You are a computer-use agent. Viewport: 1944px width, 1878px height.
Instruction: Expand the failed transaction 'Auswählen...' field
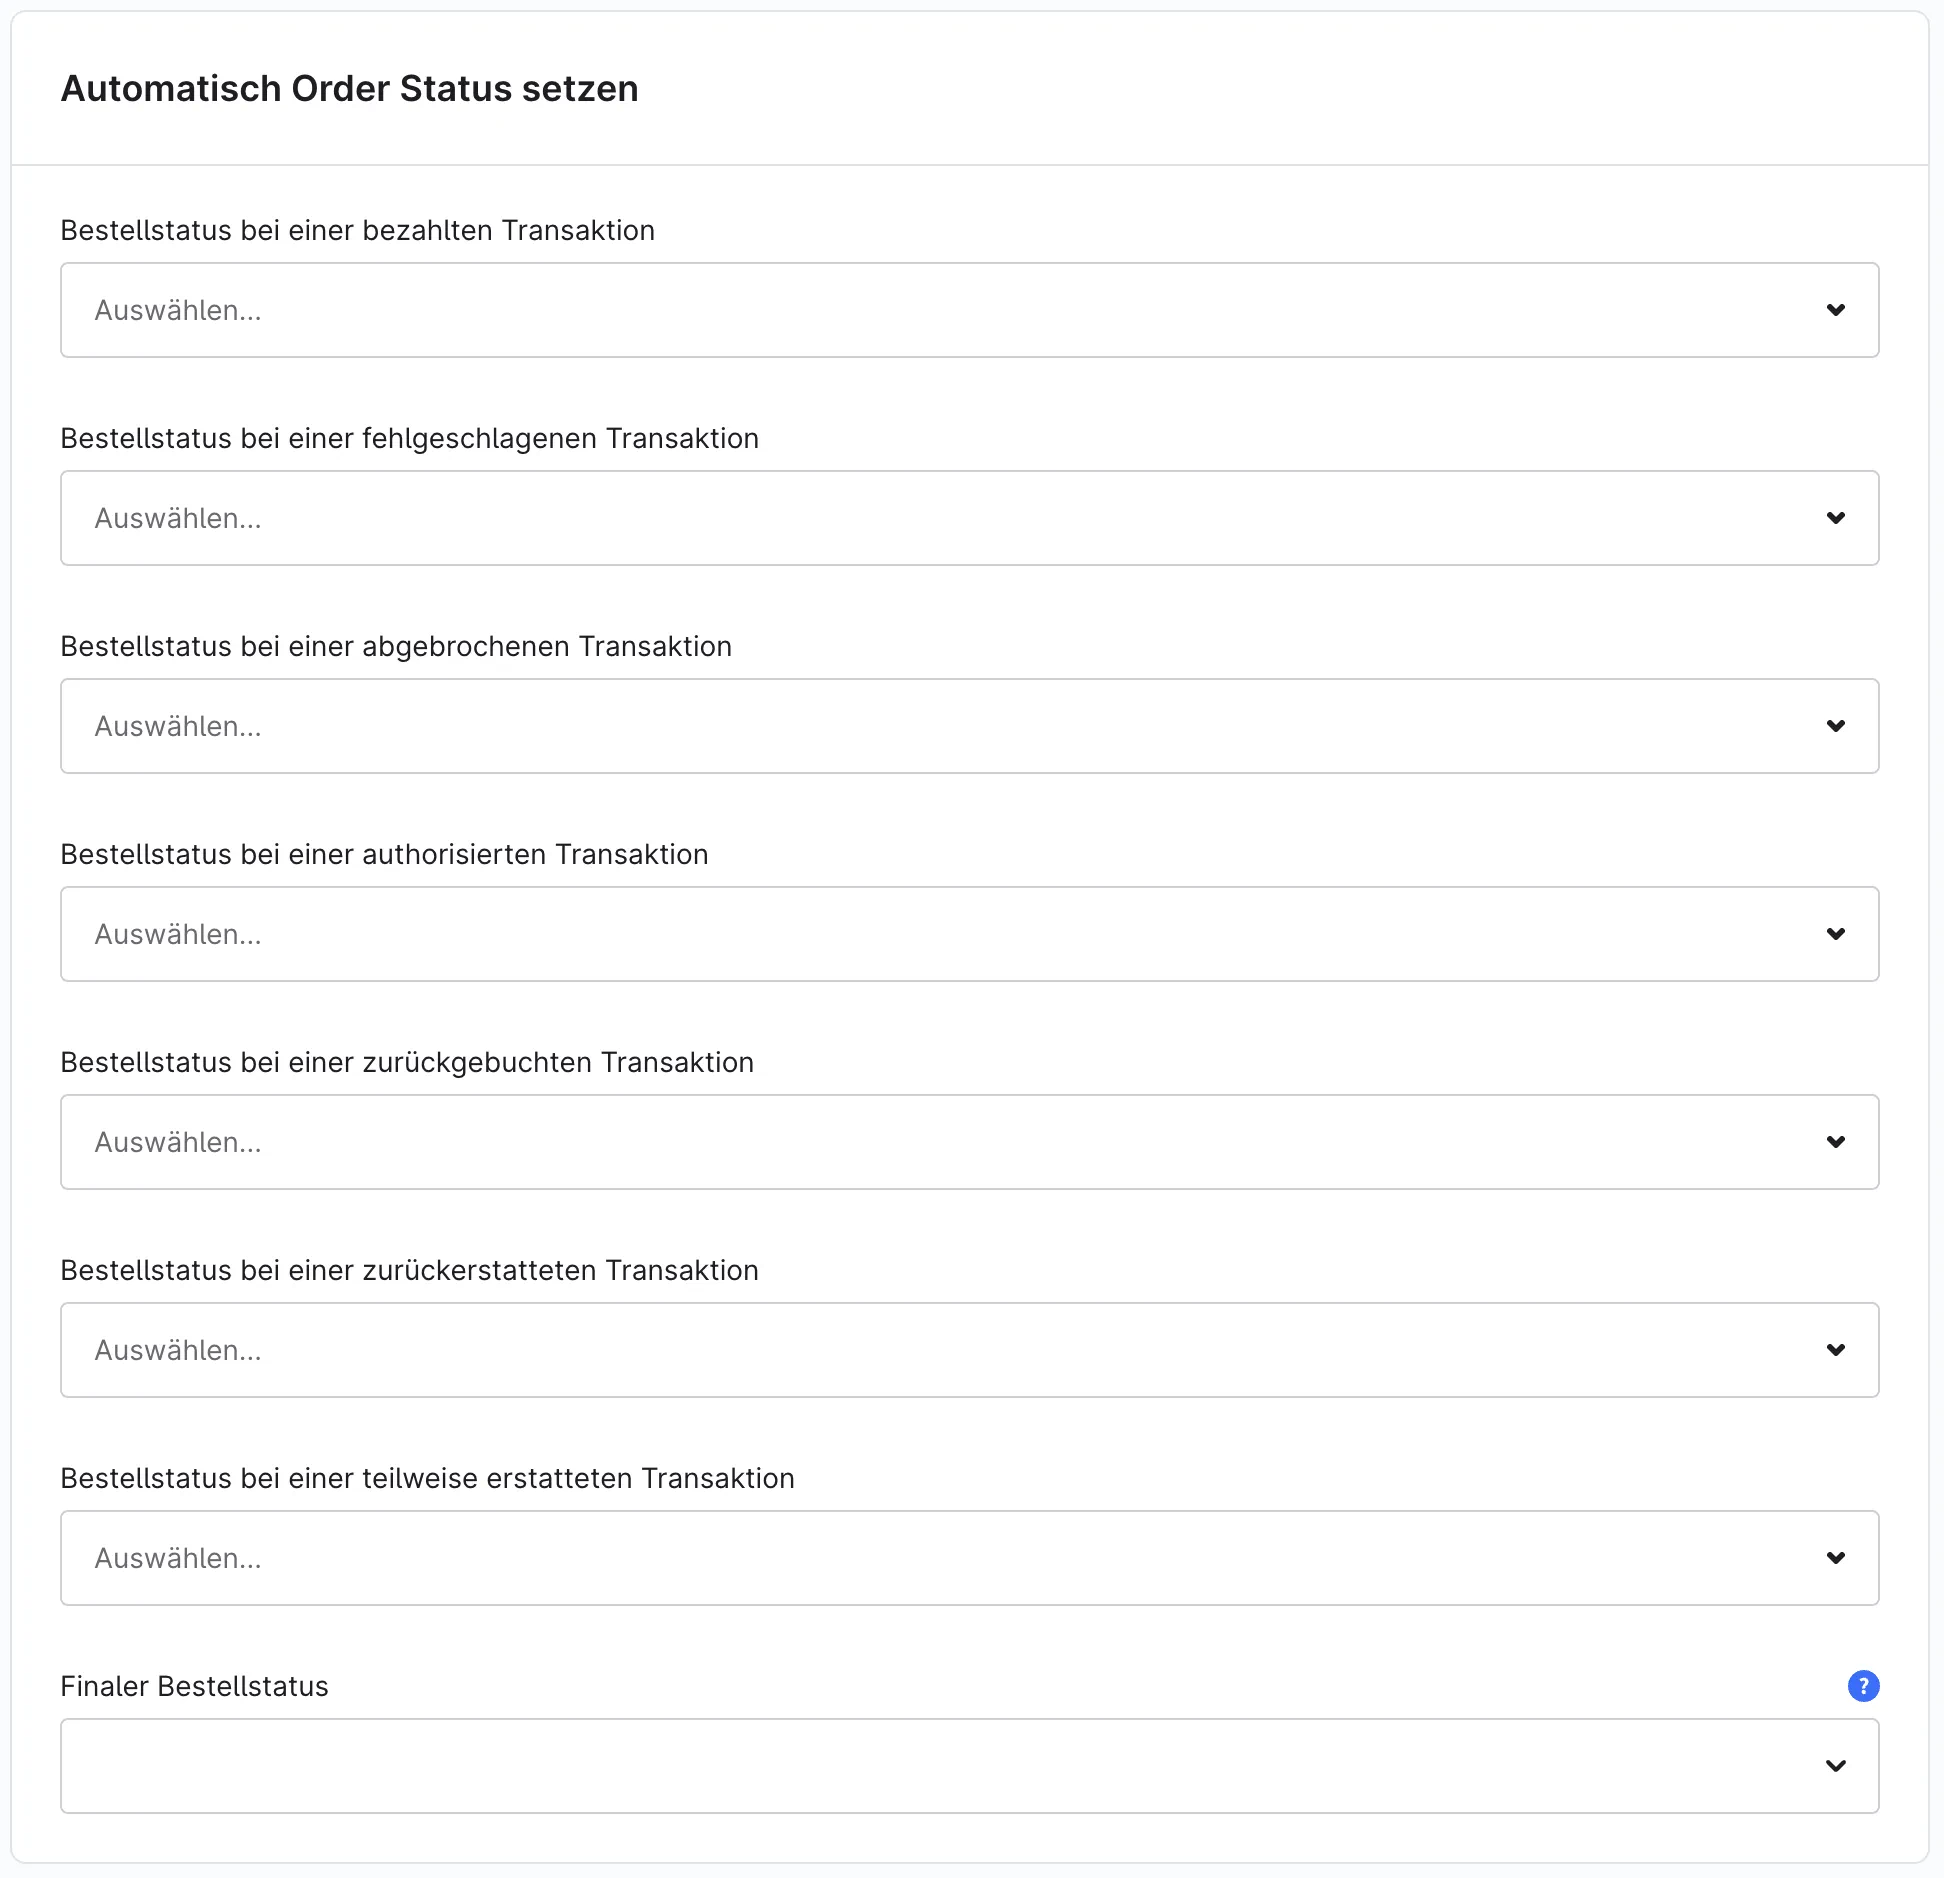(x=969, y=518)
